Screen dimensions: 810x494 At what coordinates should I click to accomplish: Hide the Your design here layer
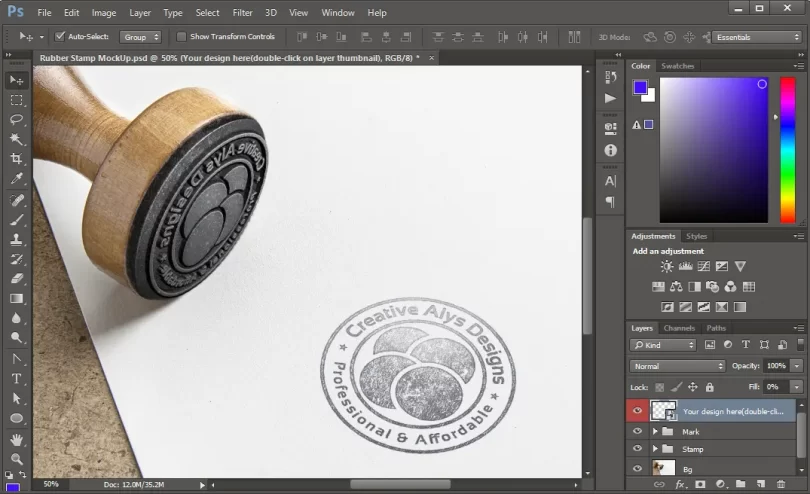(x=637, y=411)
